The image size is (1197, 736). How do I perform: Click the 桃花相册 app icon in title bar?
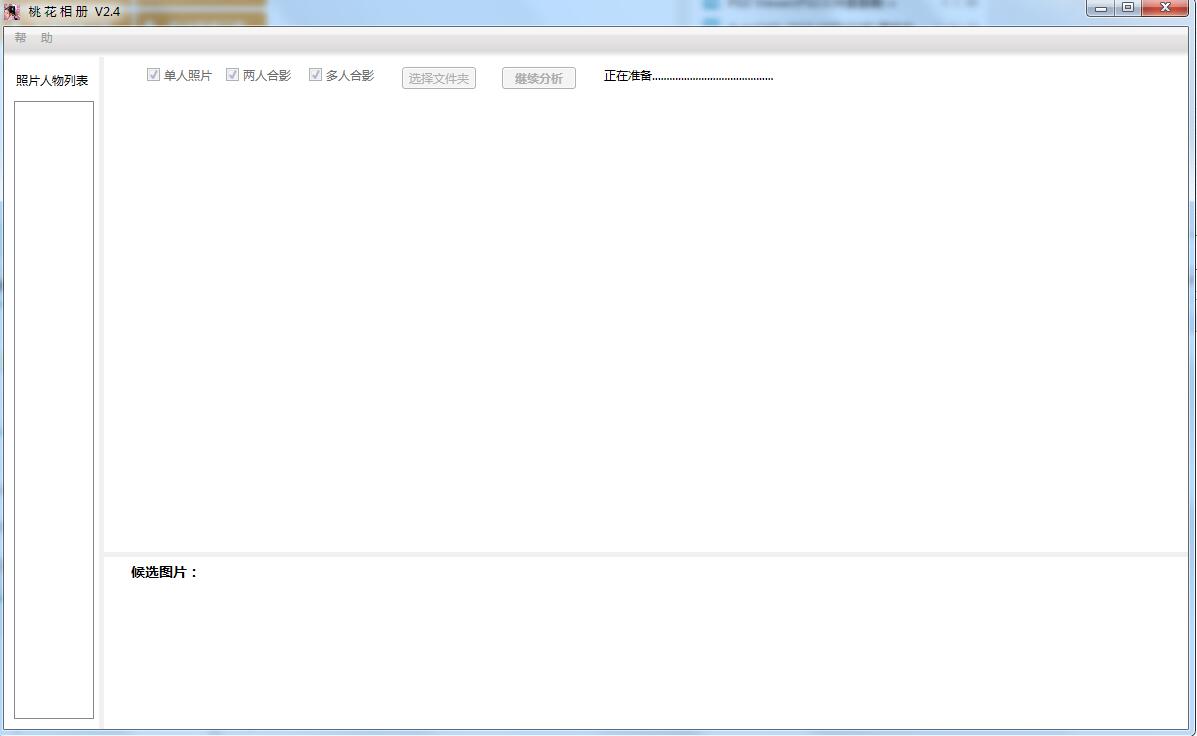click(12, 12)
